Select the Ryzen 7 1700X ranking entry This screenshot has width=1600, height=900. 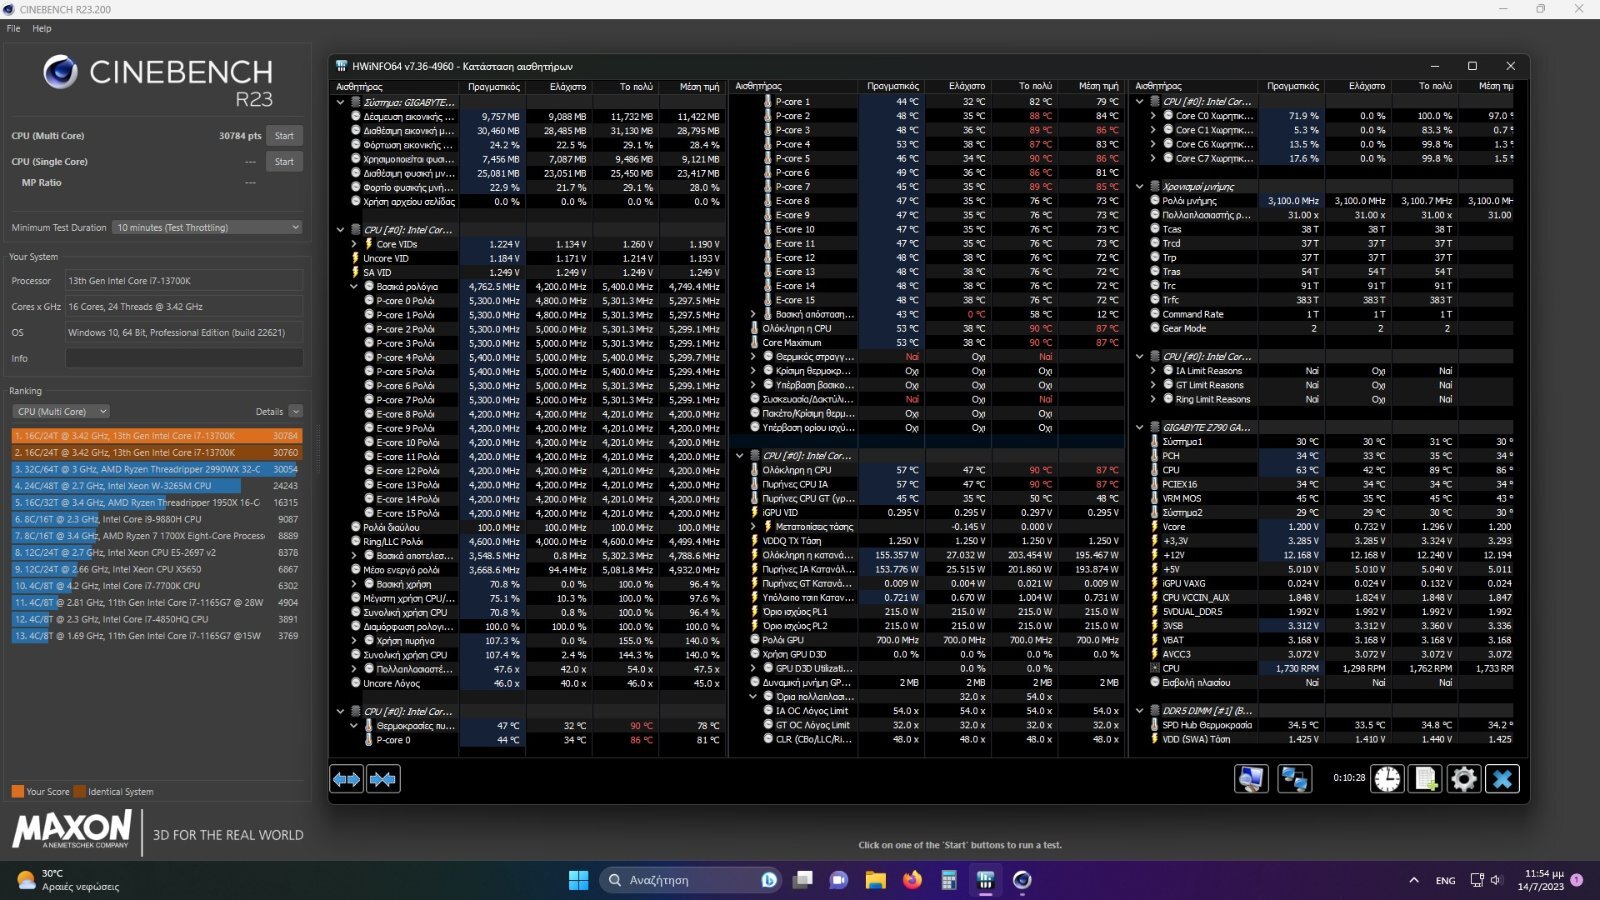click(x=156, y=536)
